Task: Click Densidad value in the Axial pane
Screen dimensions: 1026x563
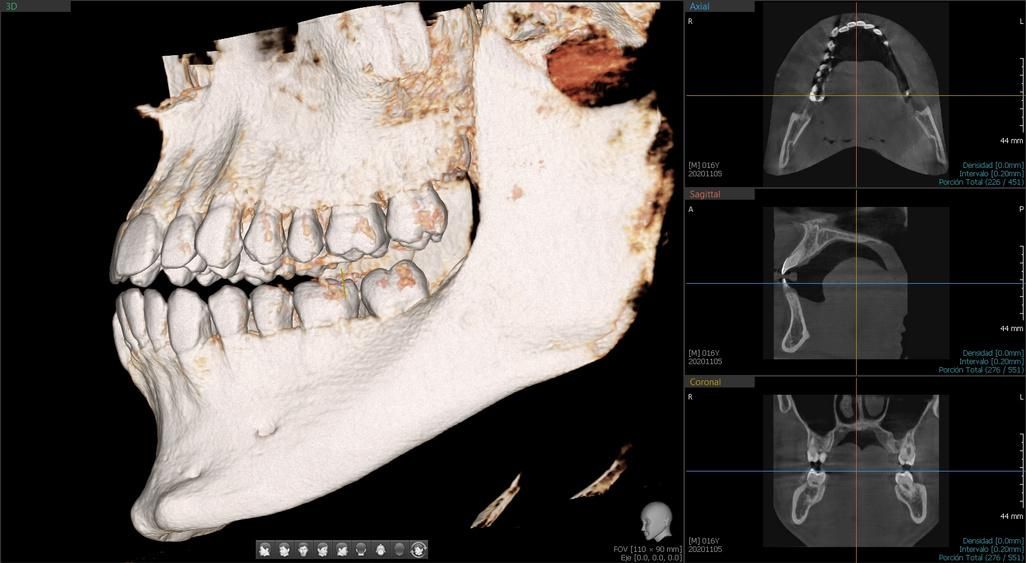Action: pyautogui.click(x=992, y=164)
